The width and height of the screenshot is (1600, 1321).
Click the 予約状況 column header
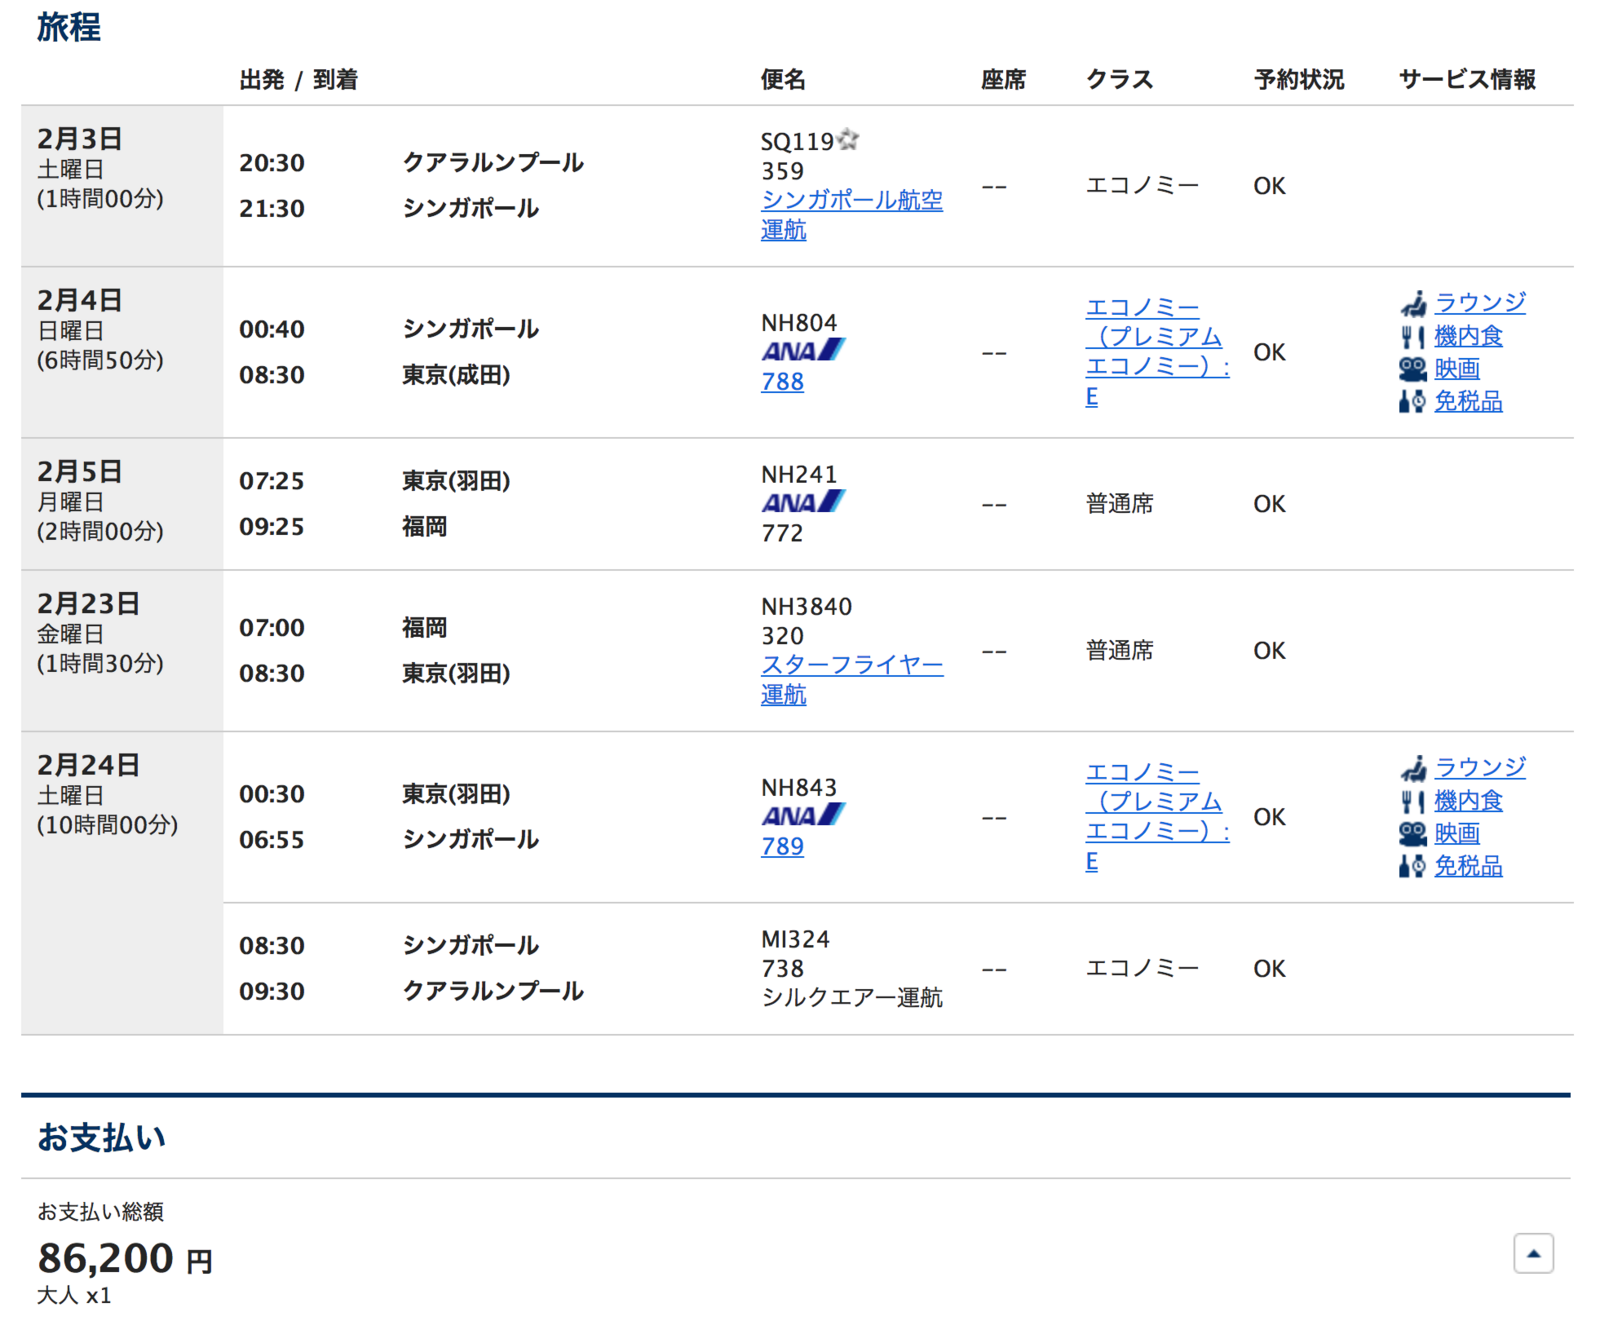(x=1299, y=80)
